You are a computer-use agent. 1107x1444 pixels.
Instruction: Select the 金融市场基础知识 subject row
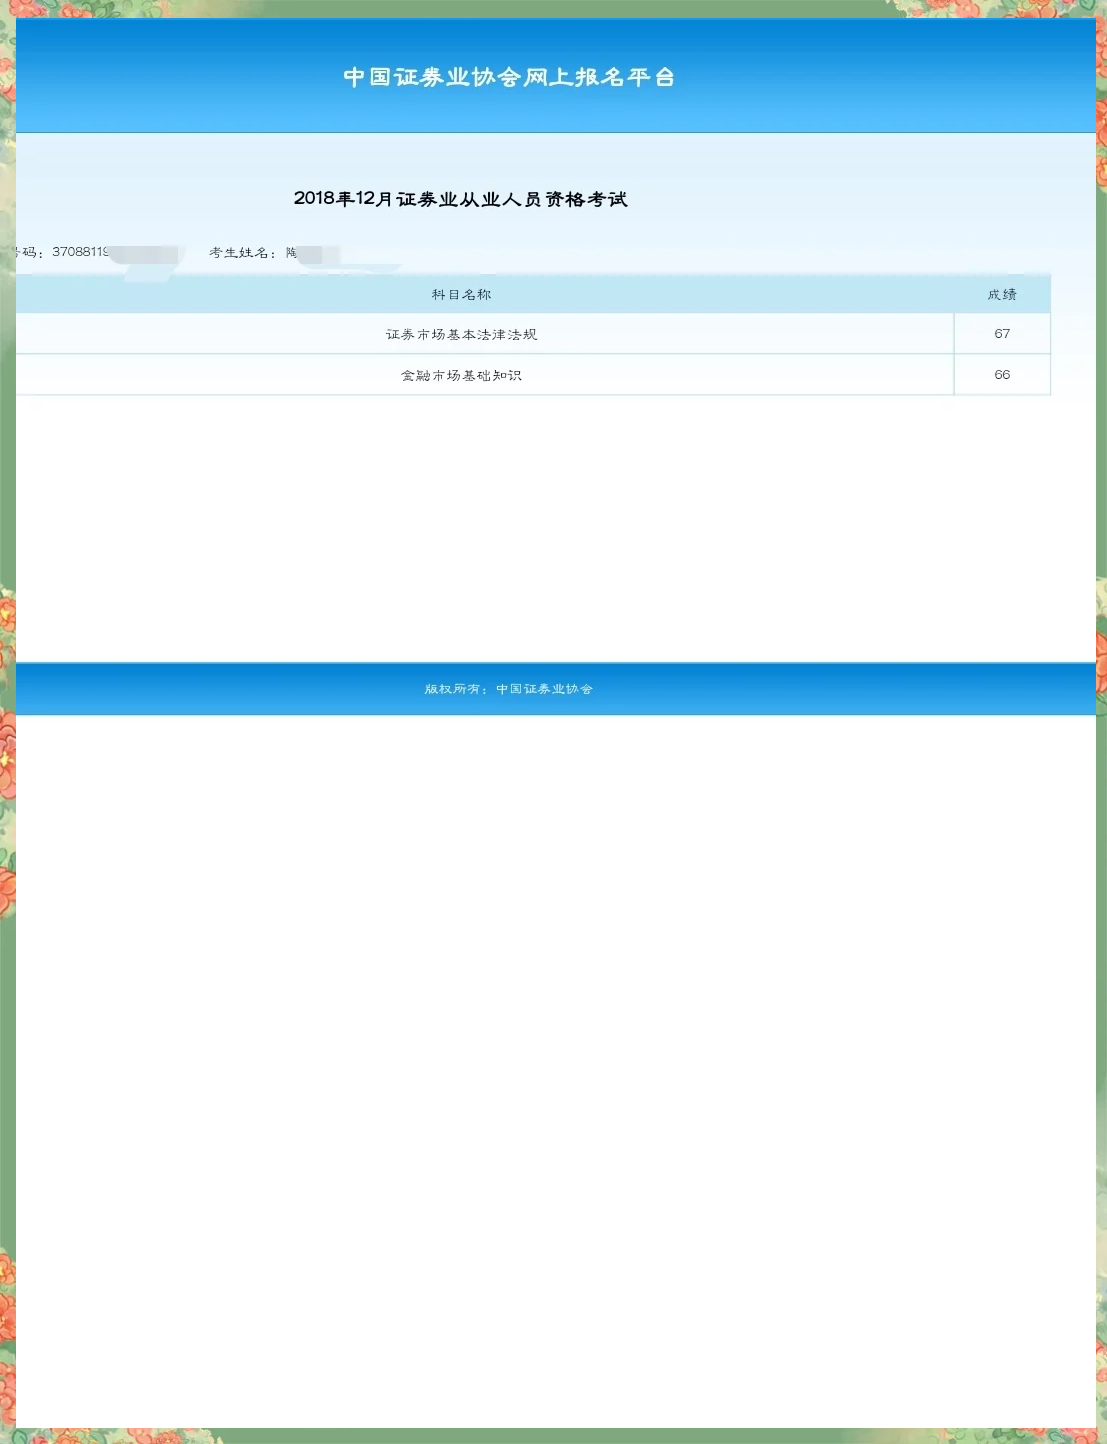[x=461, y=375]
